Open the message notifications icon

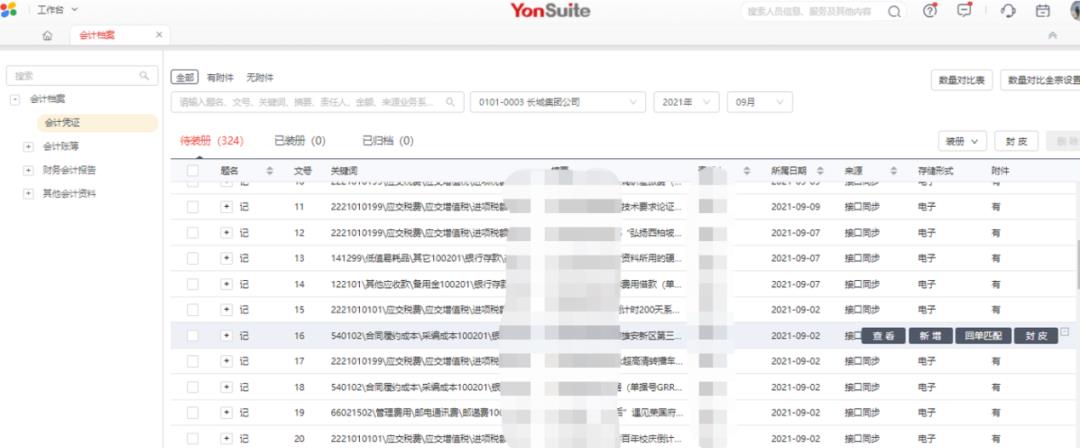965,10
